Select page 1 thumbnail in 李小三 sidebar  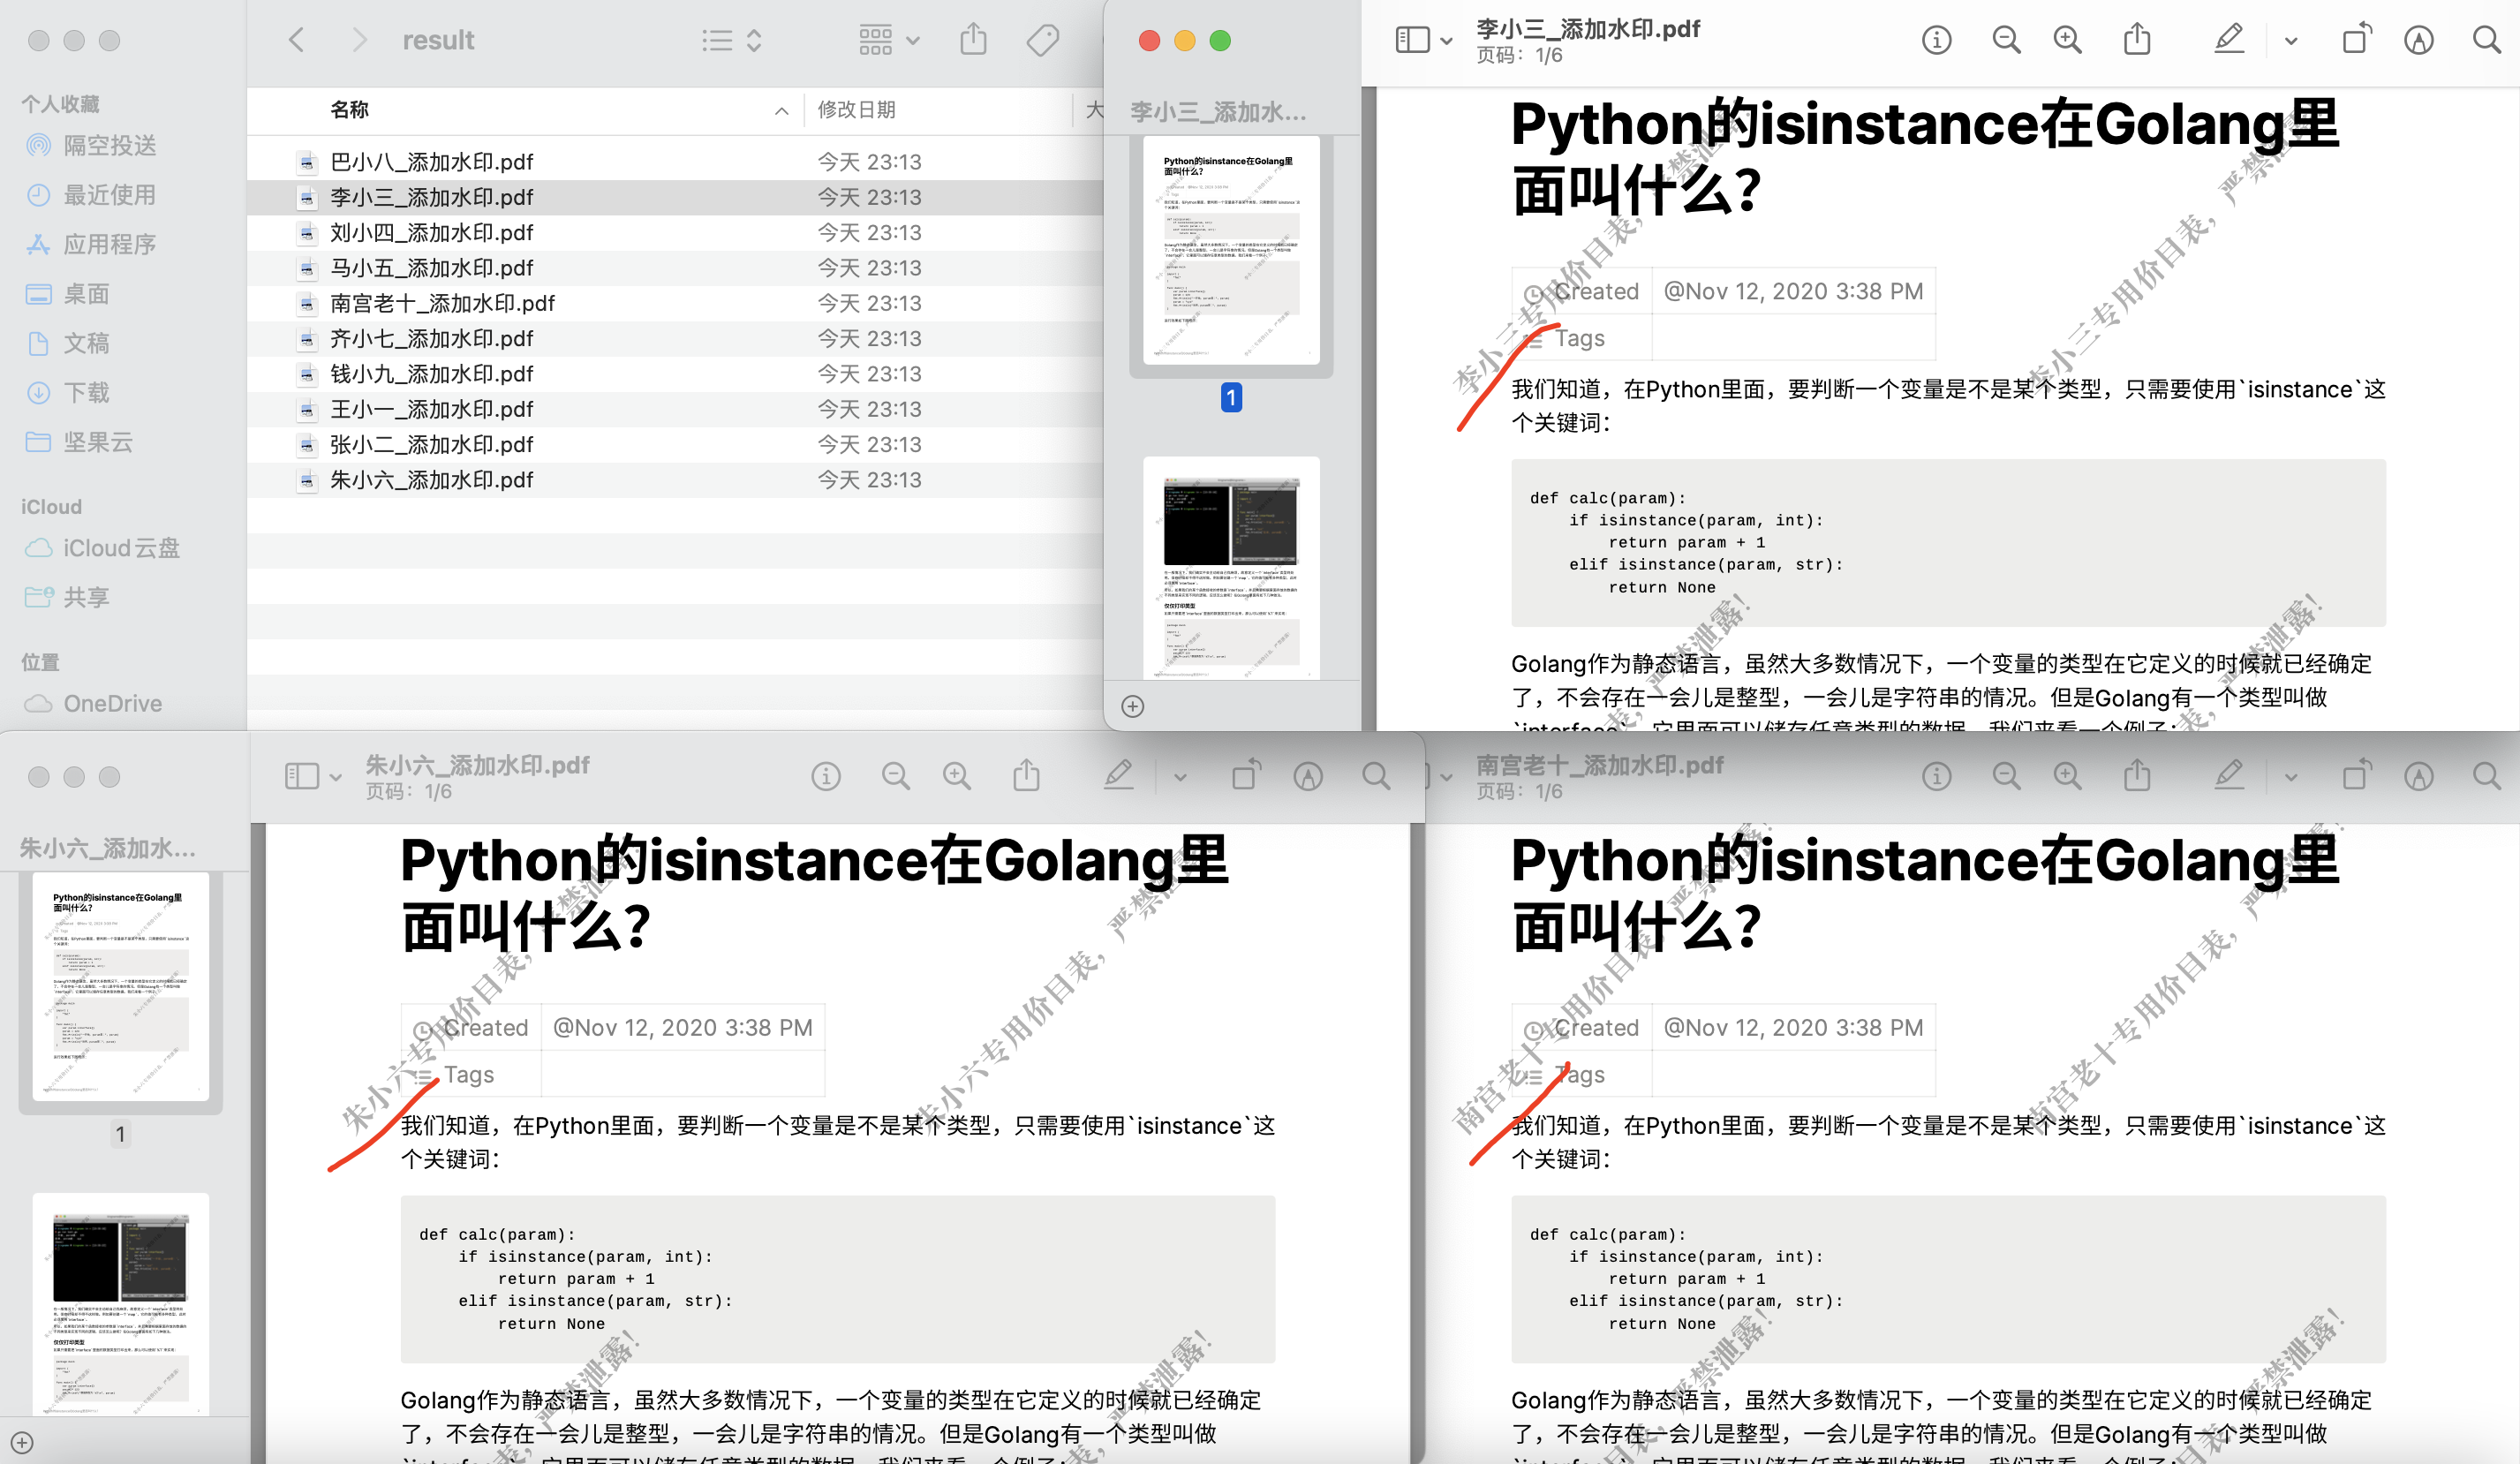[1231, 250]
